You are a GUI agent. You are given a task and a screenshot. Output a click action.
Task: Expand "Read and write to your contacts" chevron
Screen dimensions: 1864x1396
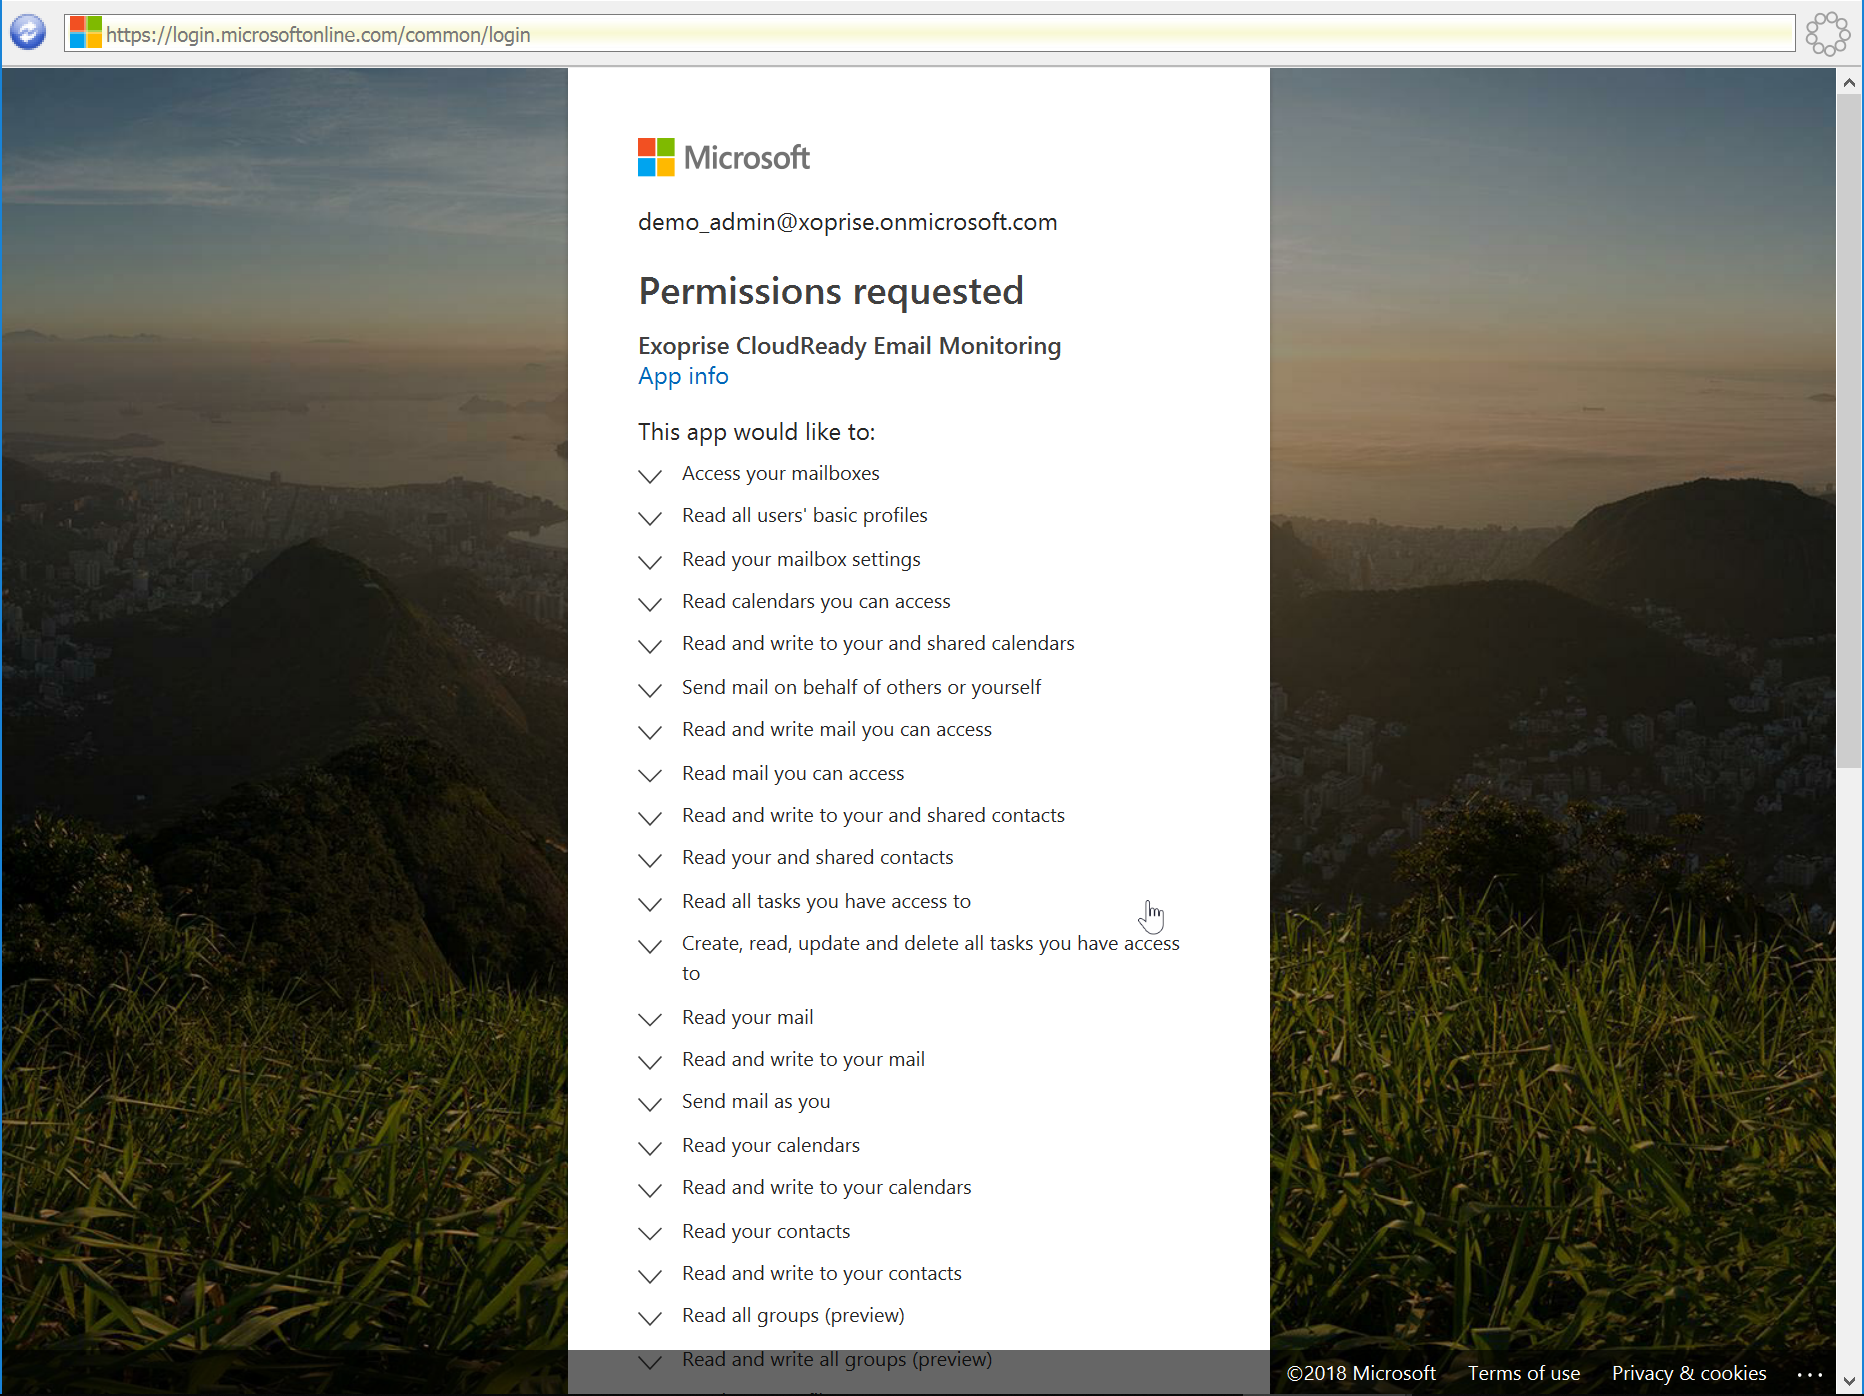coord(650,1275)
